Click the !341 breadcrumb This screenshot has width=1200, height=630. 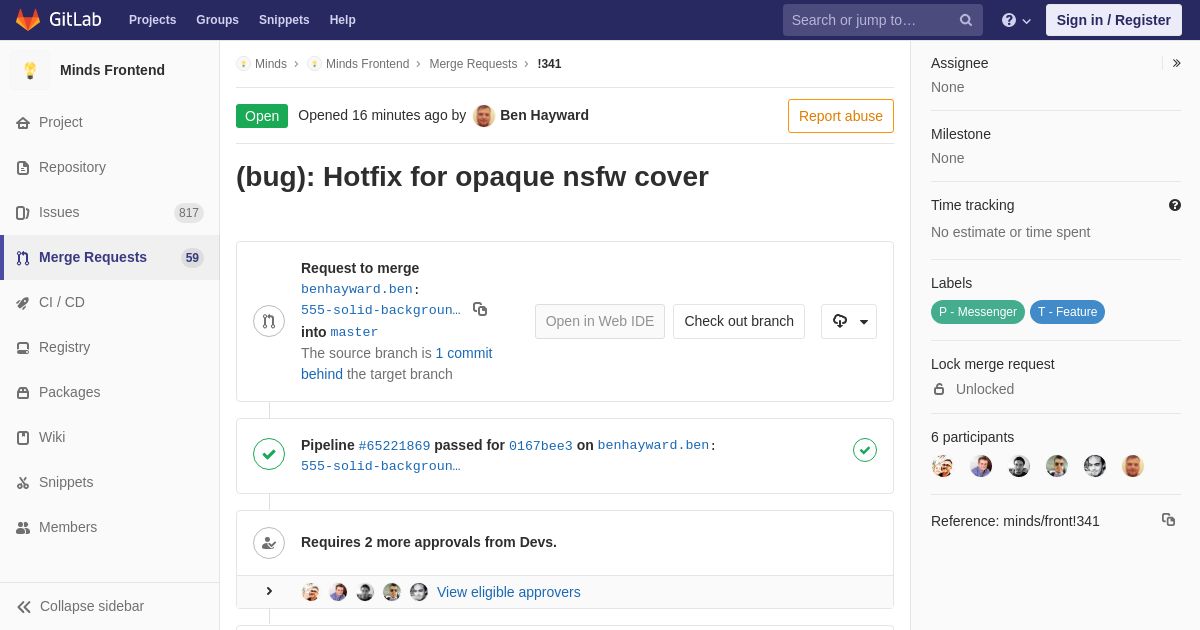pyautogui.click(x=549, y=64)
